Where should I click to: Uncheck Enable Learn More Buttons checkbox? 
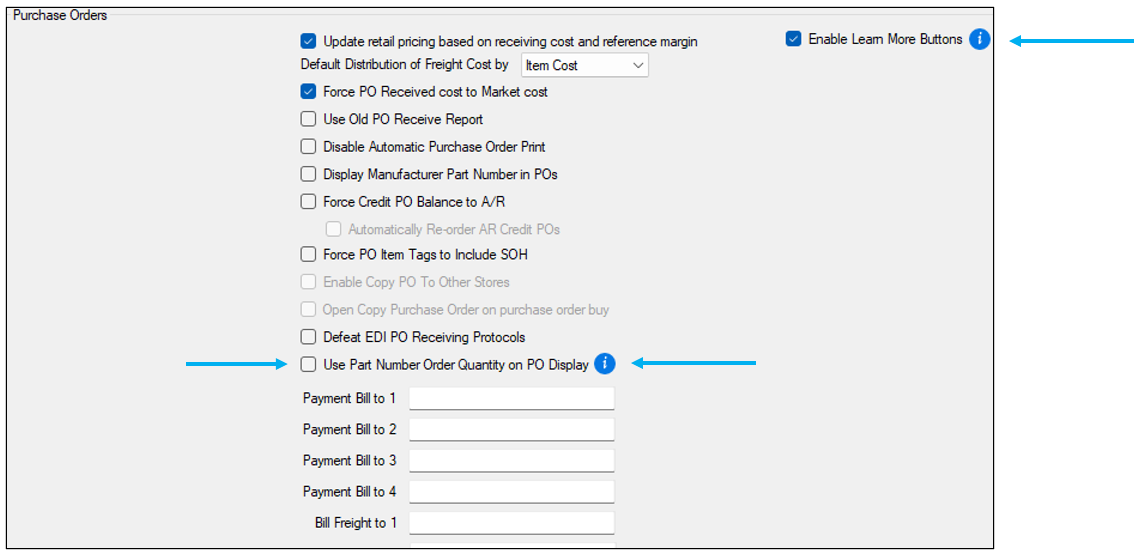793,40
